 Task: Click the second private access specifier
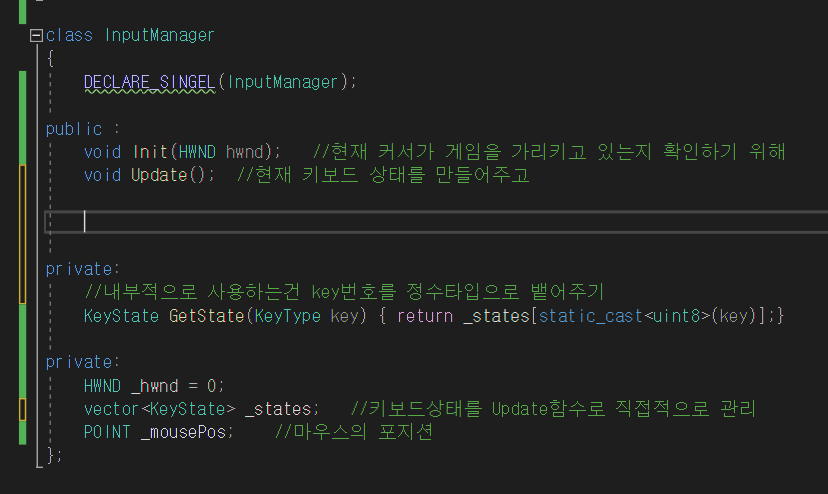79,362
